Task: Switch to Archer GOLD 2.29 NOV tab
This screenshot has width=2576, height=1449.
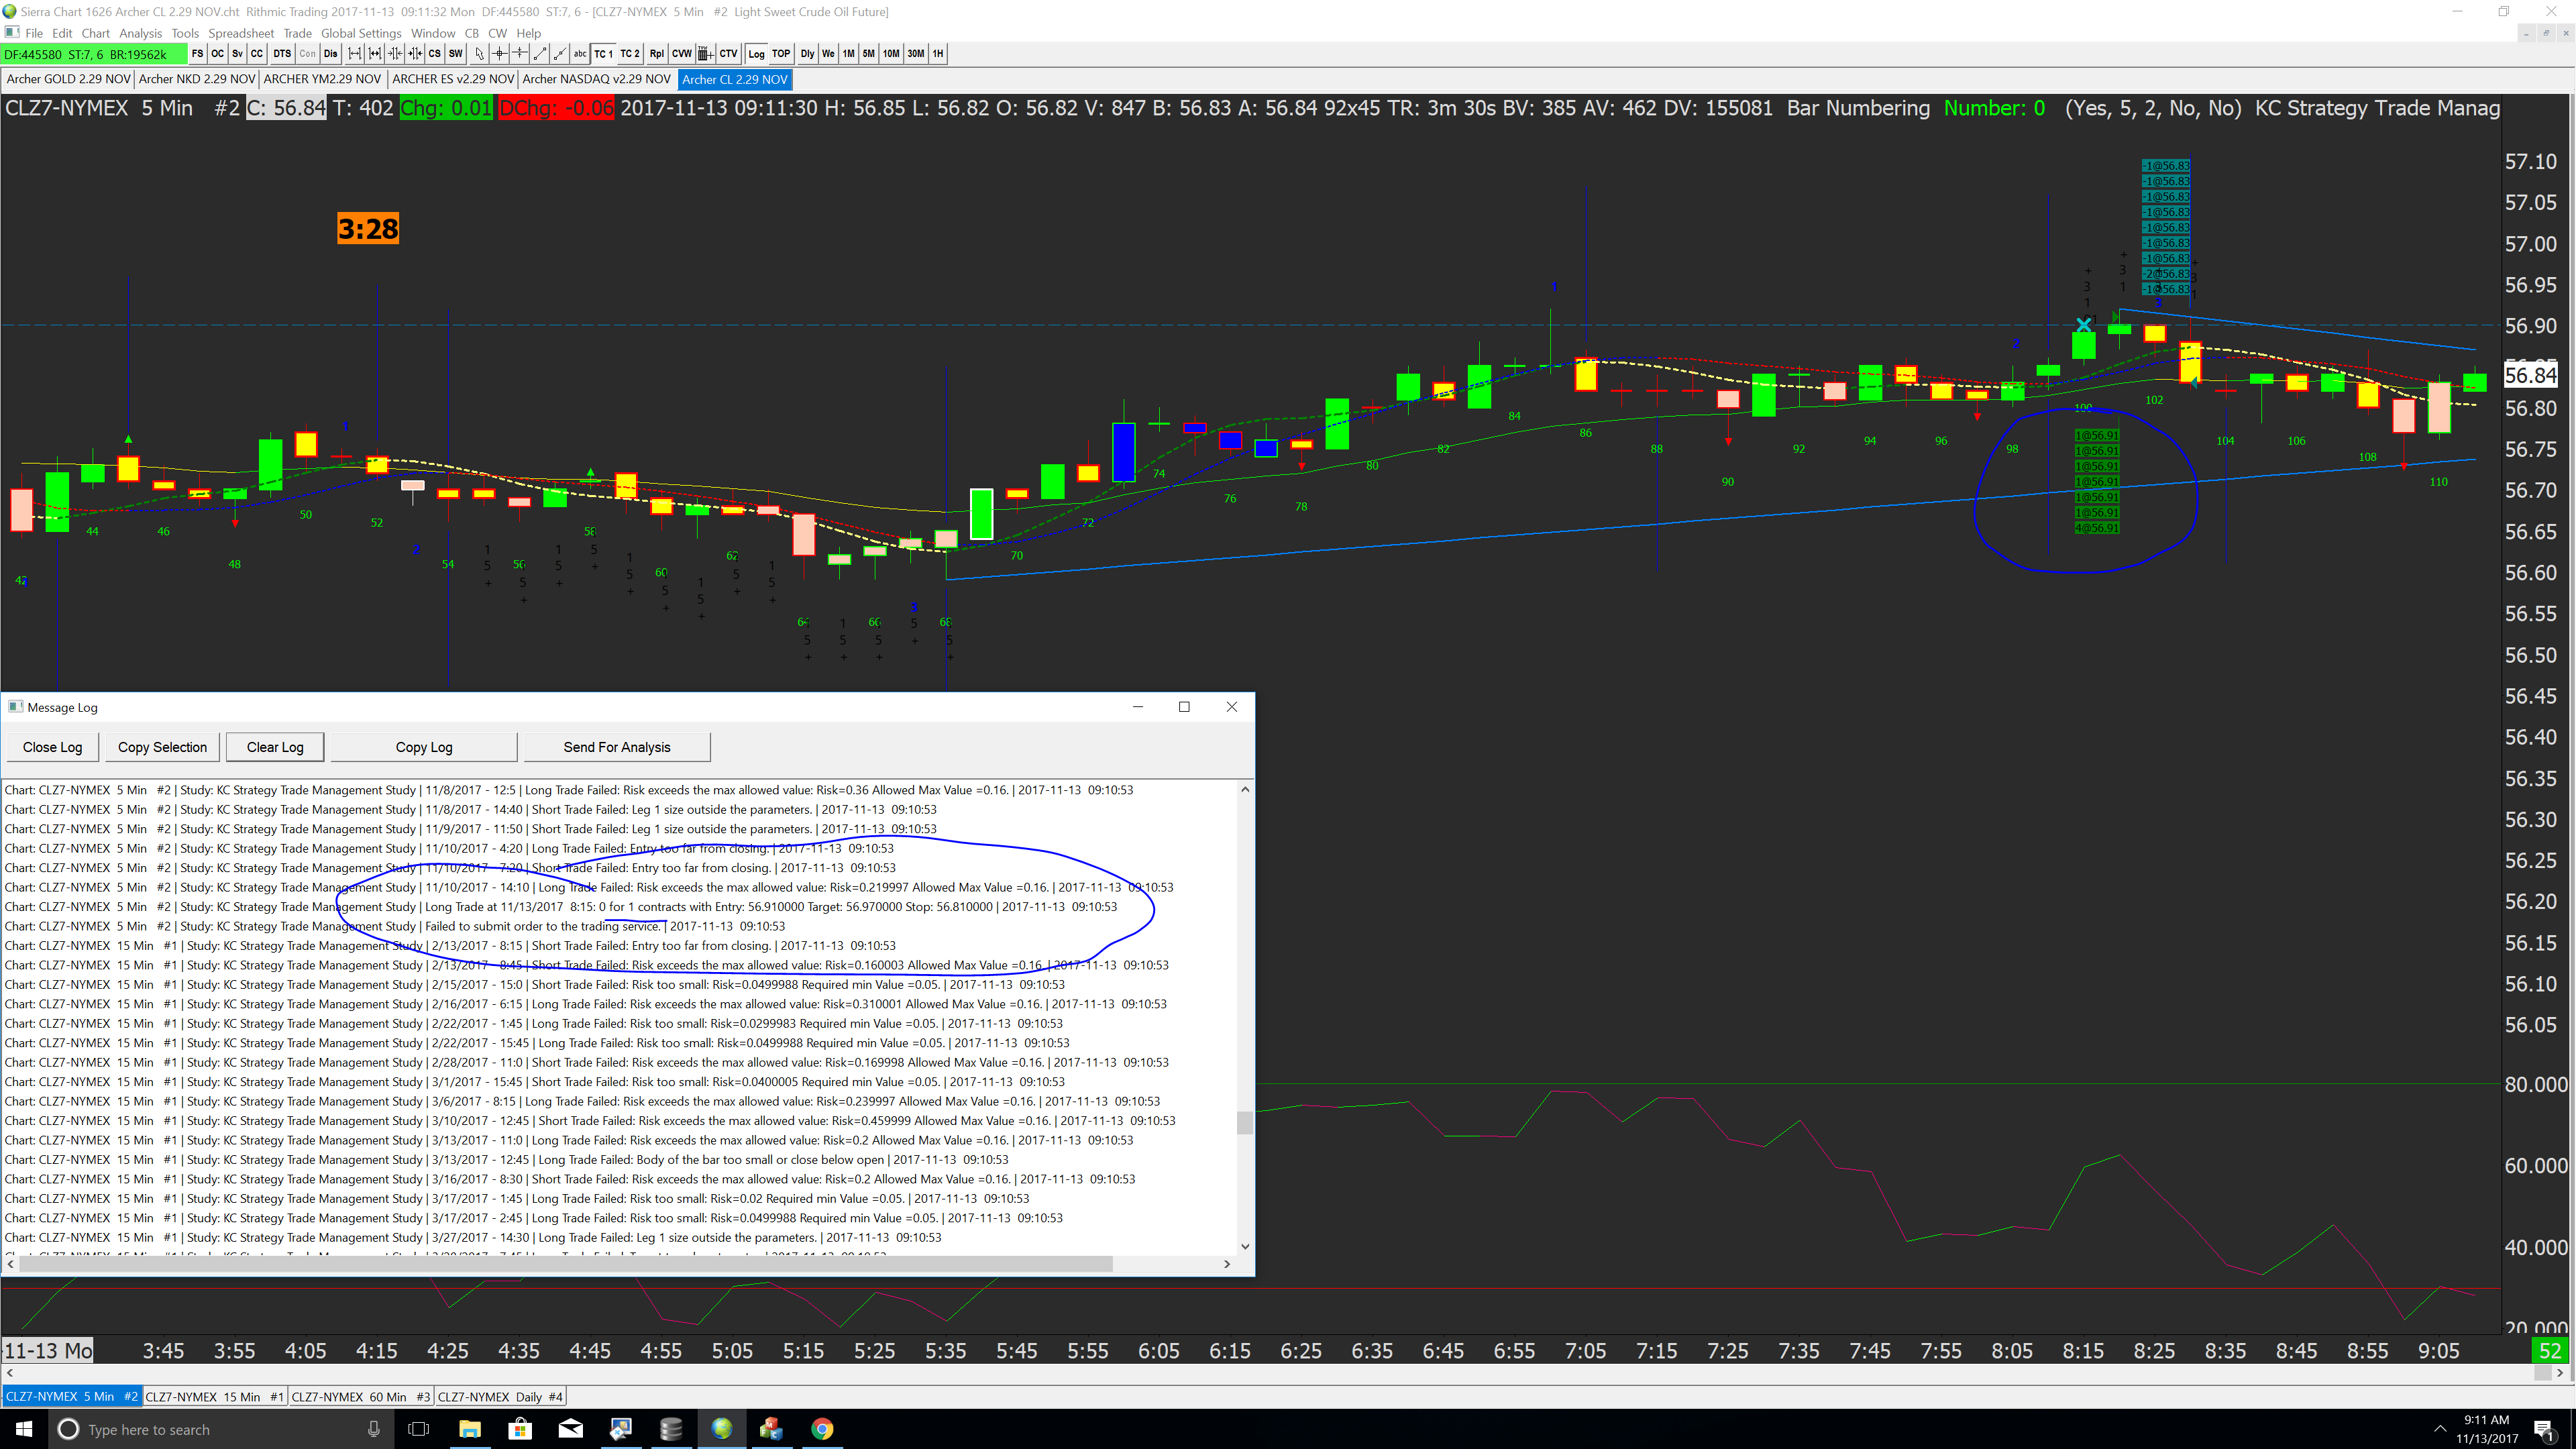Action: 68,79
